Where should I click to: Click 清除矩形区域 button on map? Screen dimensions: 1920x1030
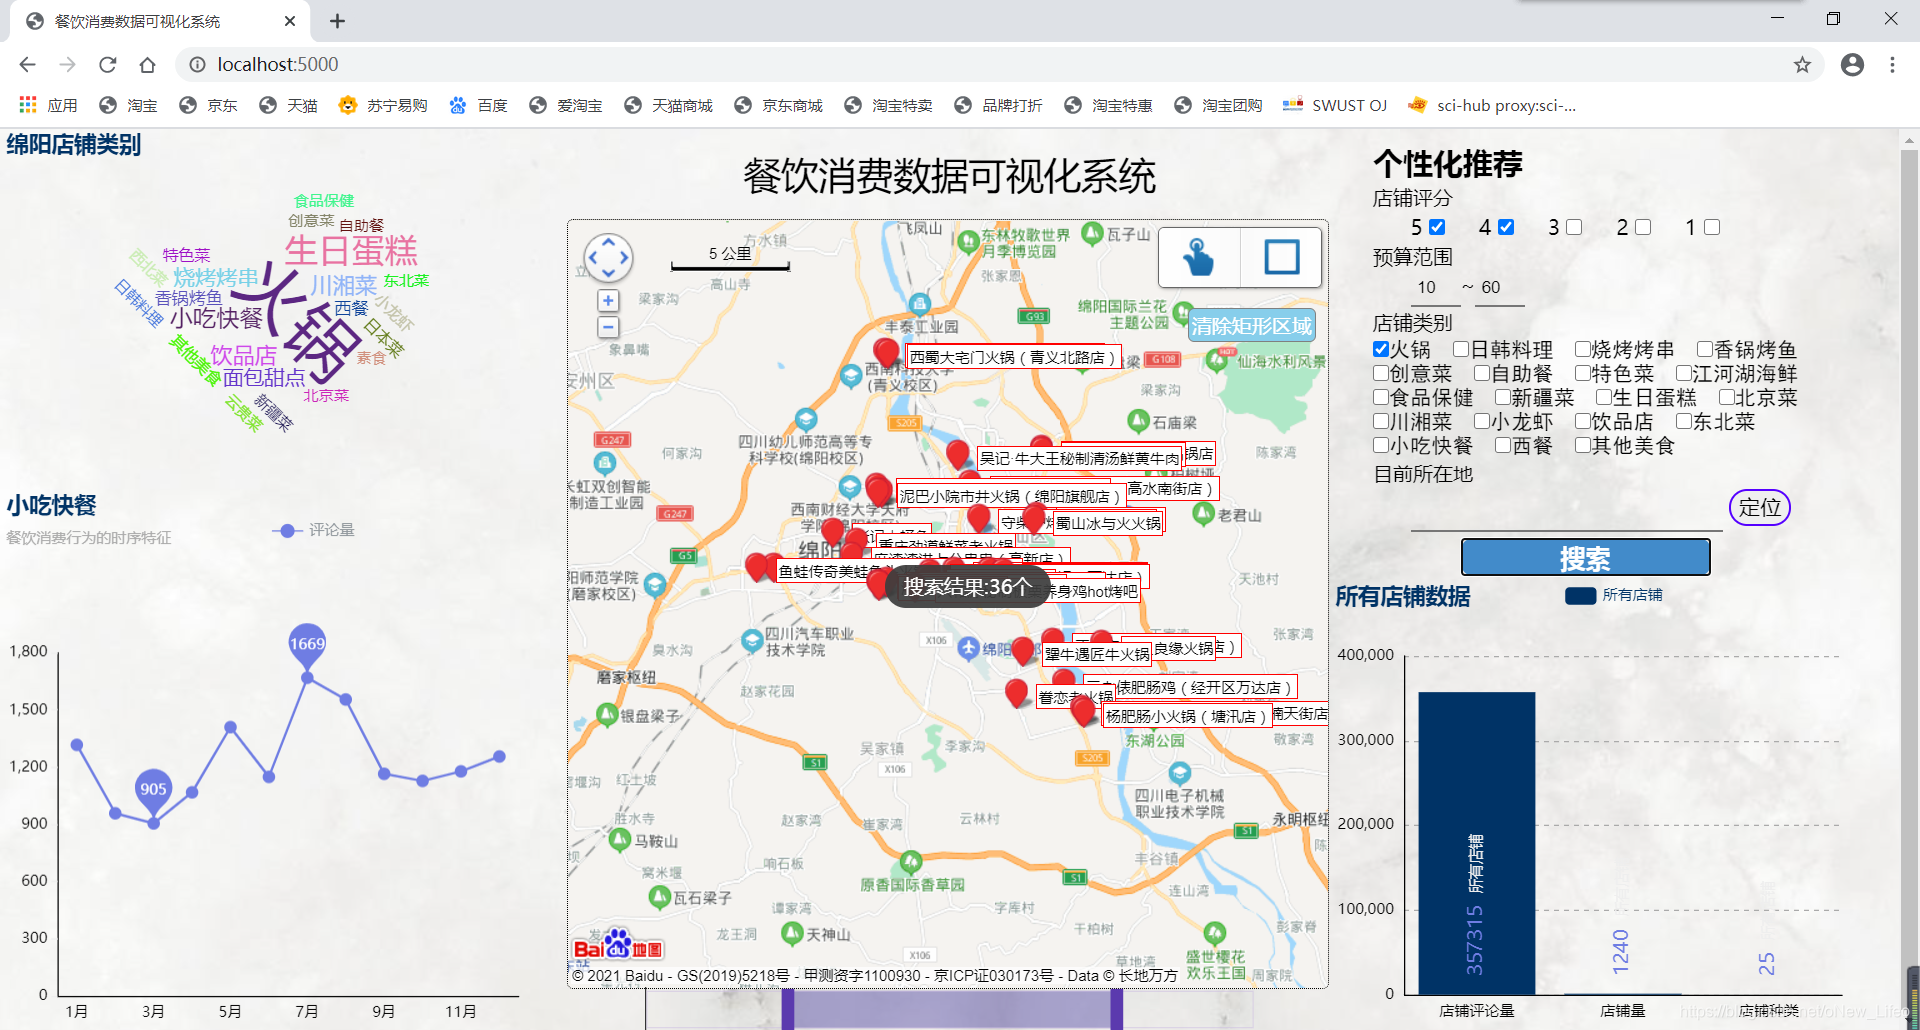coord(1251,326)
